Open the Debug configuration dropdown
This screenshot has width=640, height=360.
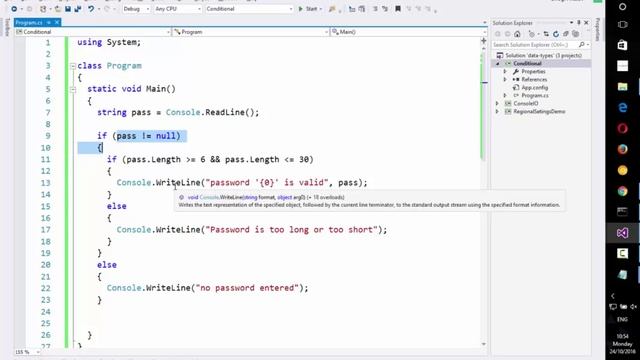(136, 9)
